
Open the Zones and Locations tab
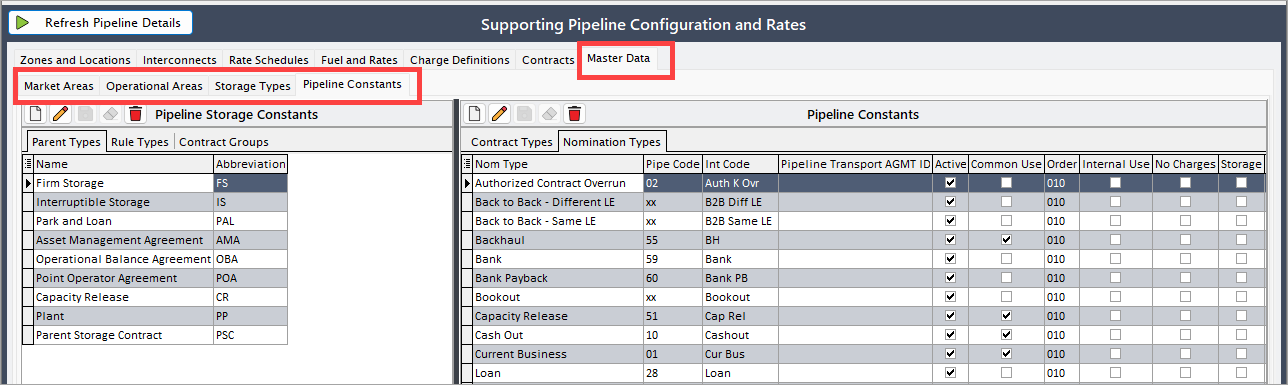75,60
